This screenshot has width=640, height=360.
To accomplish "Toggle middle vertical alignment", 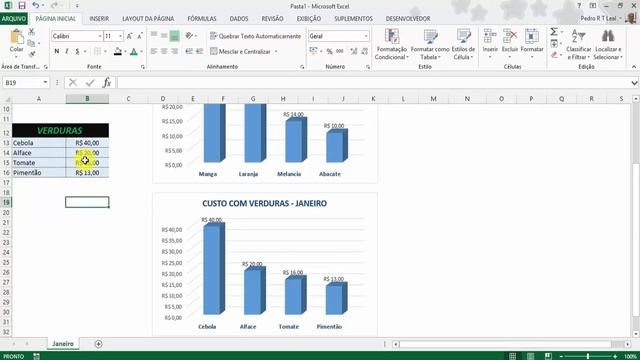I will [164, 36].
